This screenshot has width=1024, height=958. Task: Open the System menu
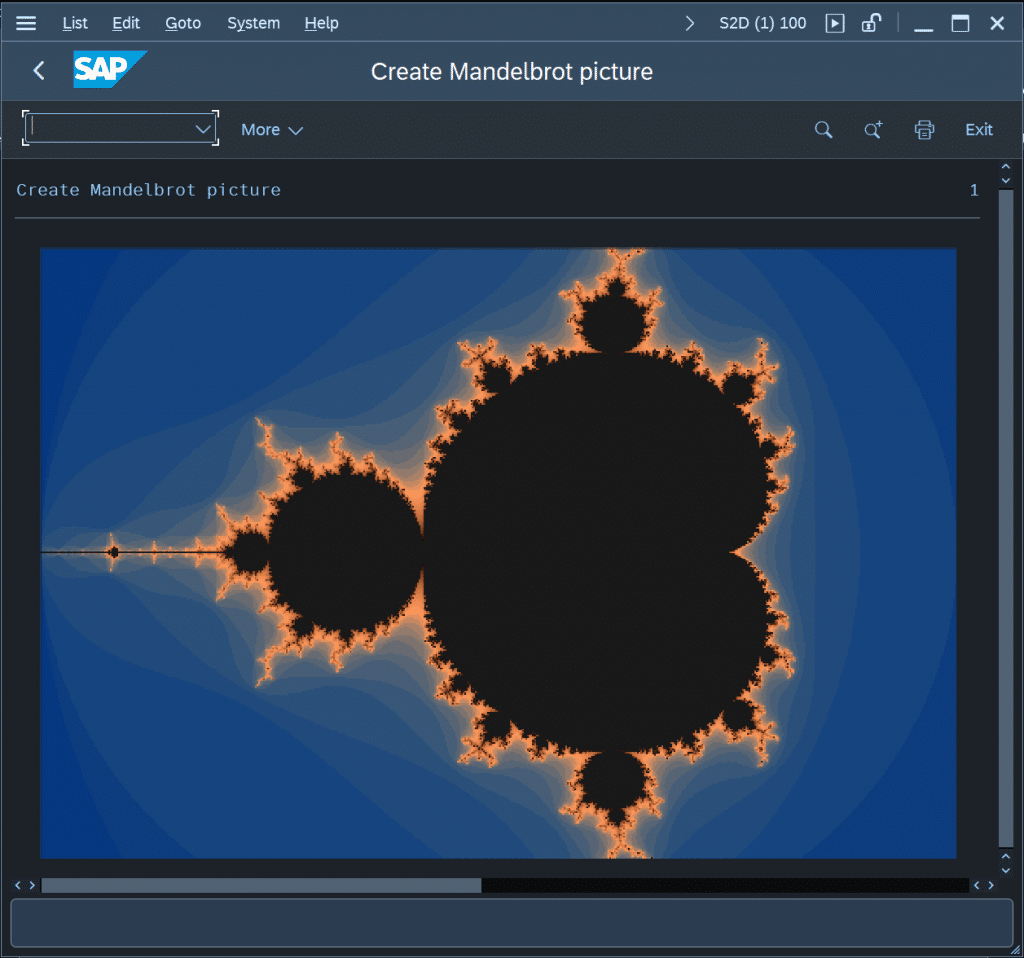[x=253, y=22]
